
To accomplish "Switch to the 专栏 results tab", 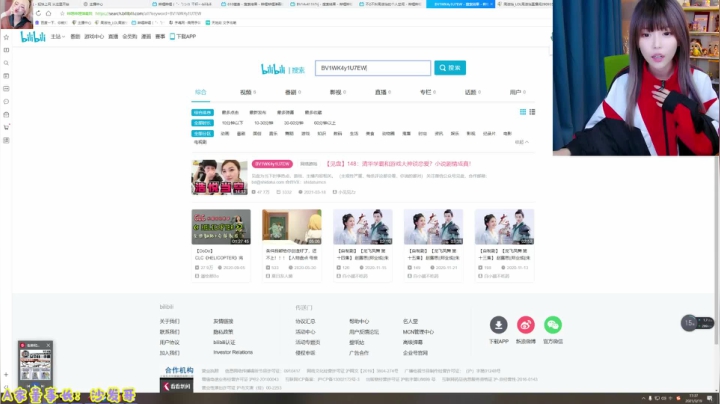I will pos(428,92).
